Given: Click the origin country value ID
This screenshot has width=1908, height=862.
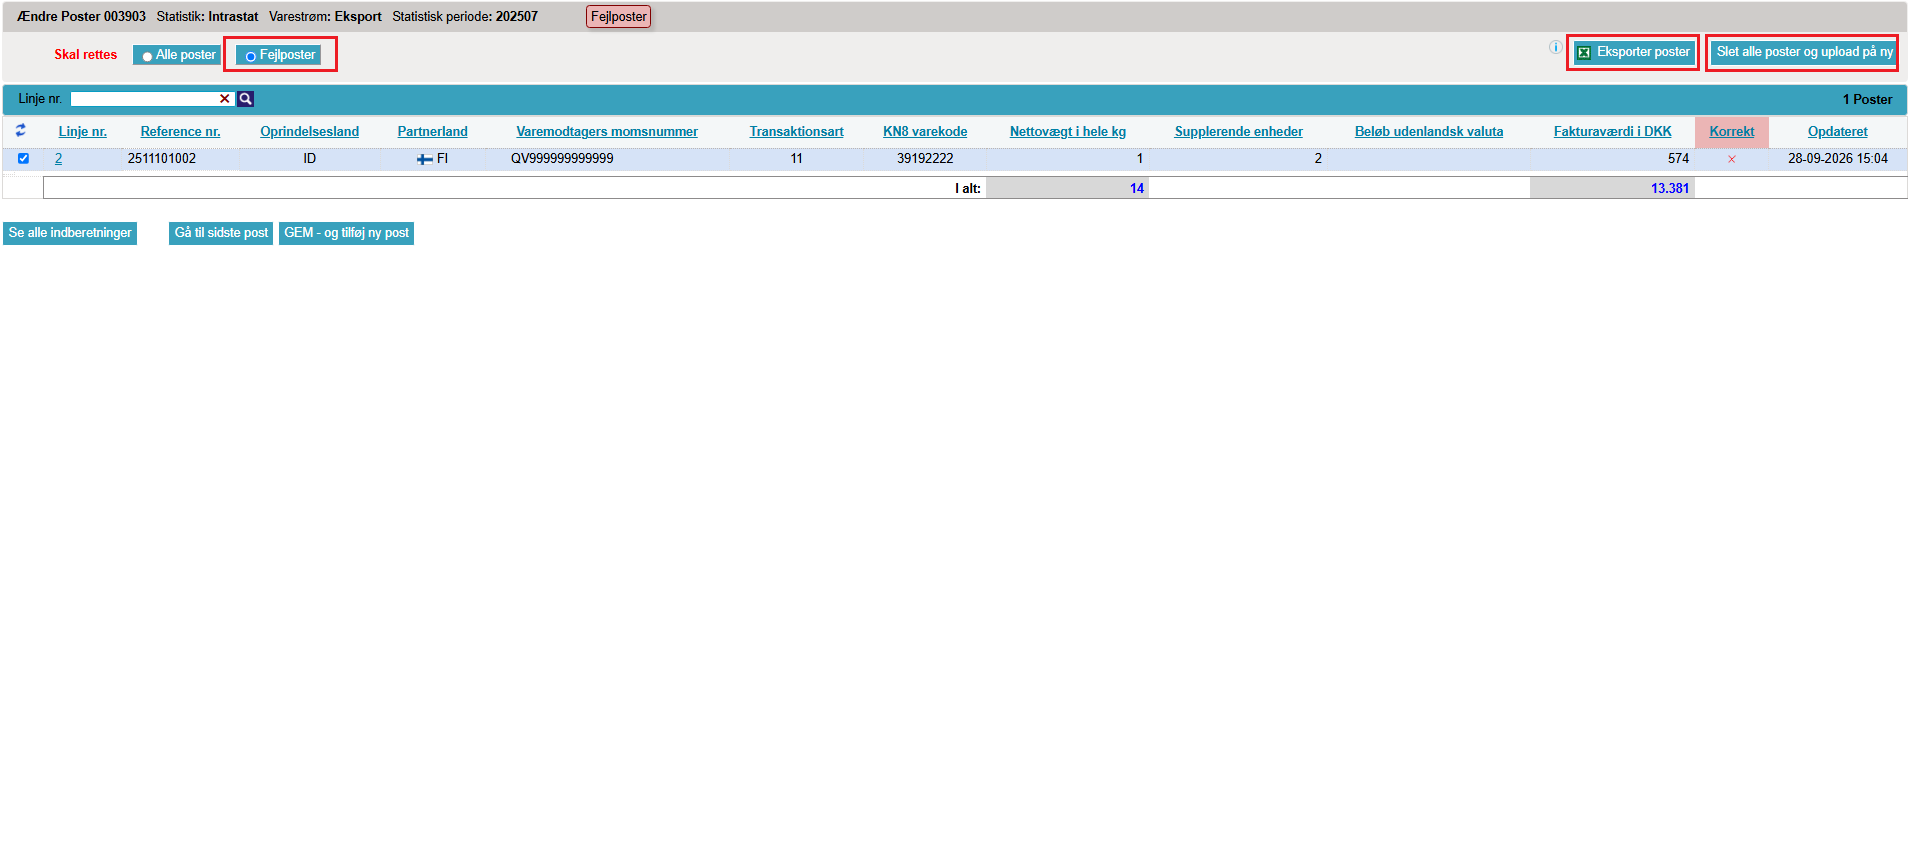Looking at the screenshot, I should (310, 159).
